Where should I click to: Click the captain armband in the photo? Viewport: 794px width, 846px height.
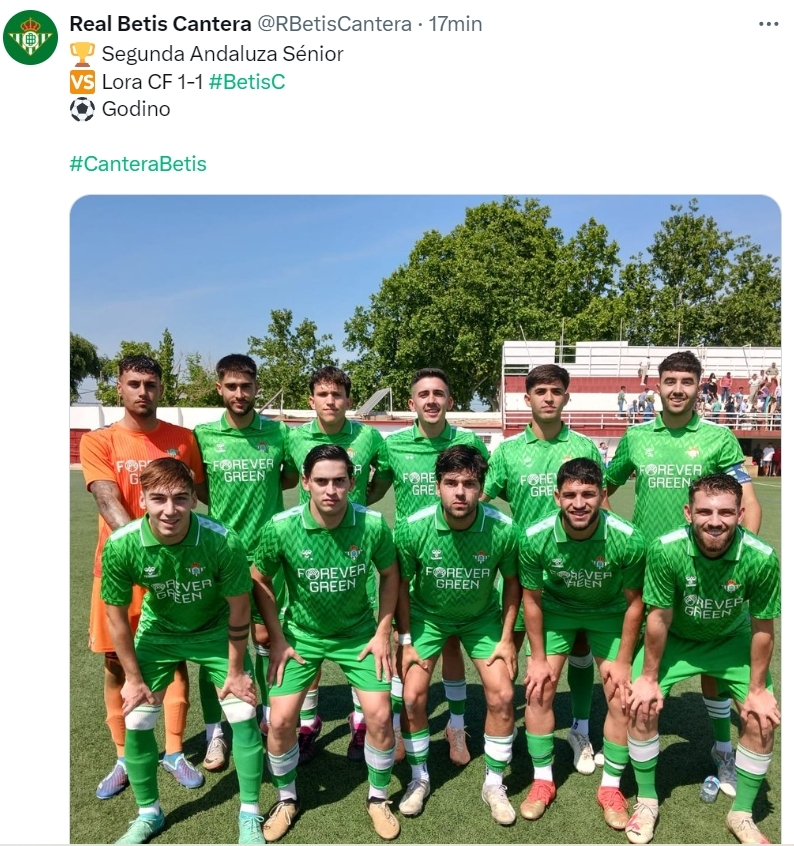pos(739,474)
